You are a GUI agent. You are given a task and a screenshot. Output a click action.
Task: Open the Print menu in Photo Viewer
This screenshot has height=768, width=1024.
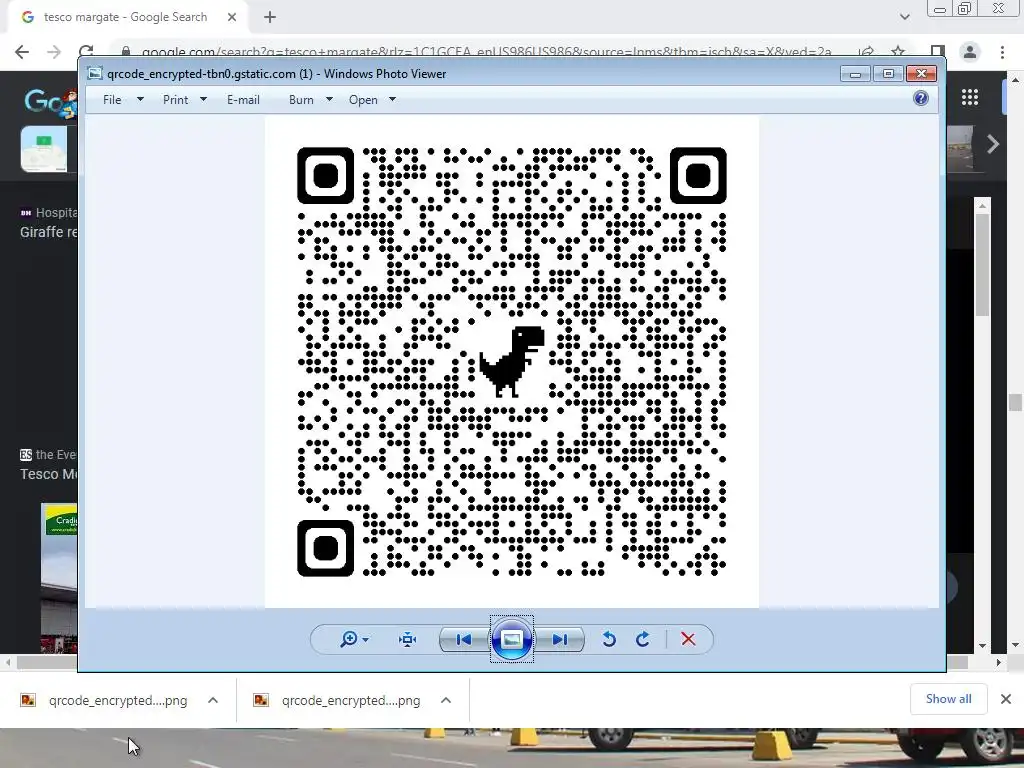point(175,100)
